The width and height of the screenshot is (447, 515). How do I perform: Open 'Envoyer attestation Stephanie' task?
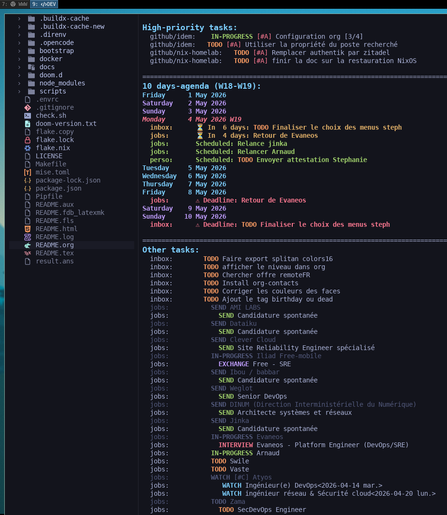[312, 160]
